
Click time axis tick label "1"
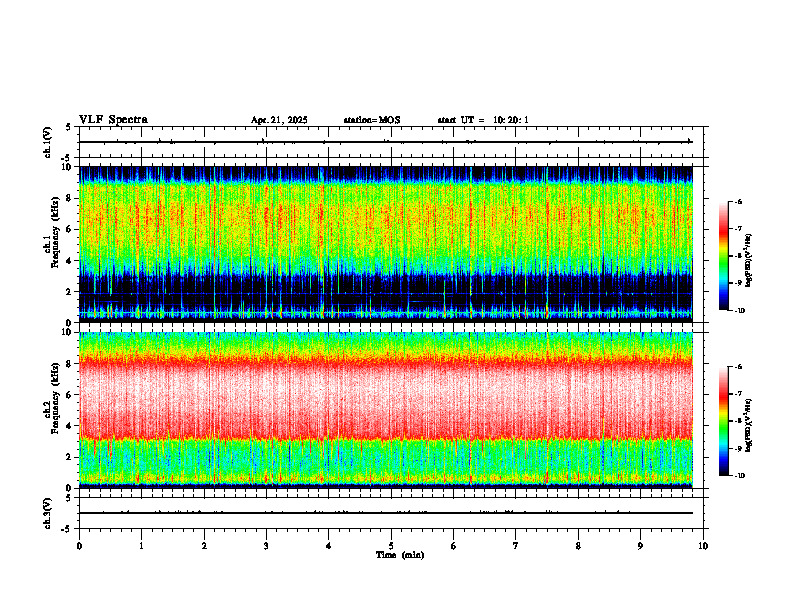click(141, 546)
